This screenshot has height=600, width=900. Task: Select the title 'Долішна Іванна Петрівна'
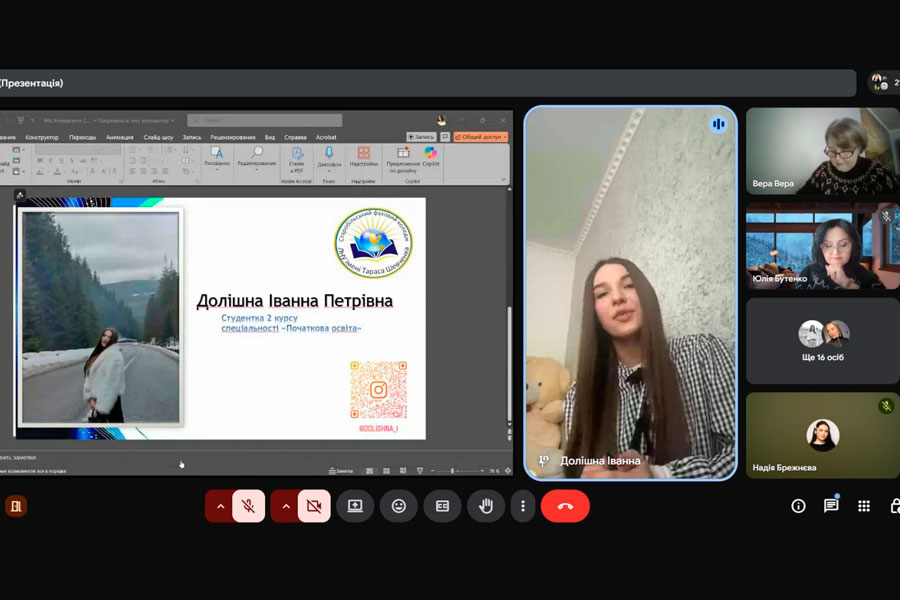pos(294,301)
